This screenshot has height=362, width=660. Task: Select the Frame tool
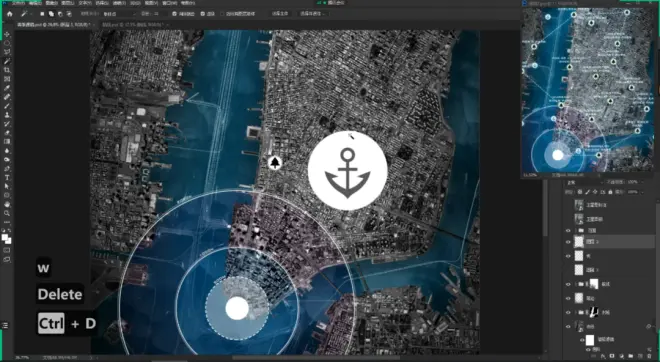7,79
